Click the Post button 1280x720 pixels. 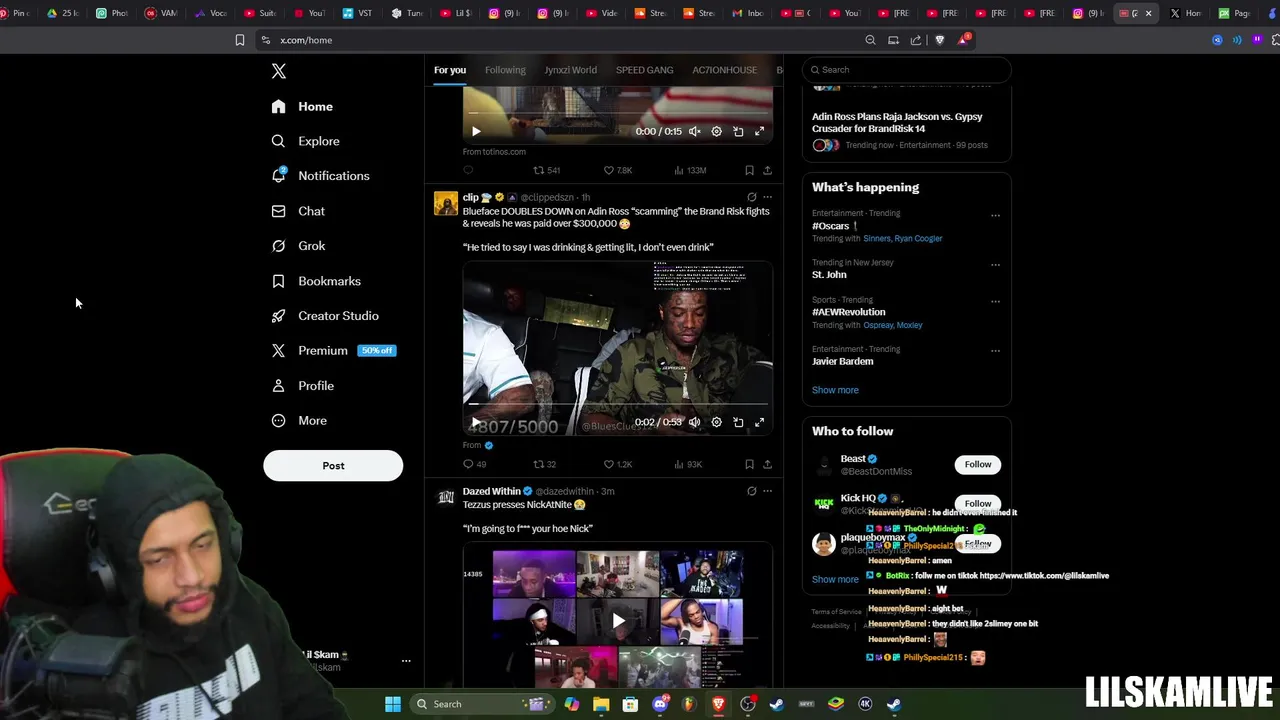333,465
